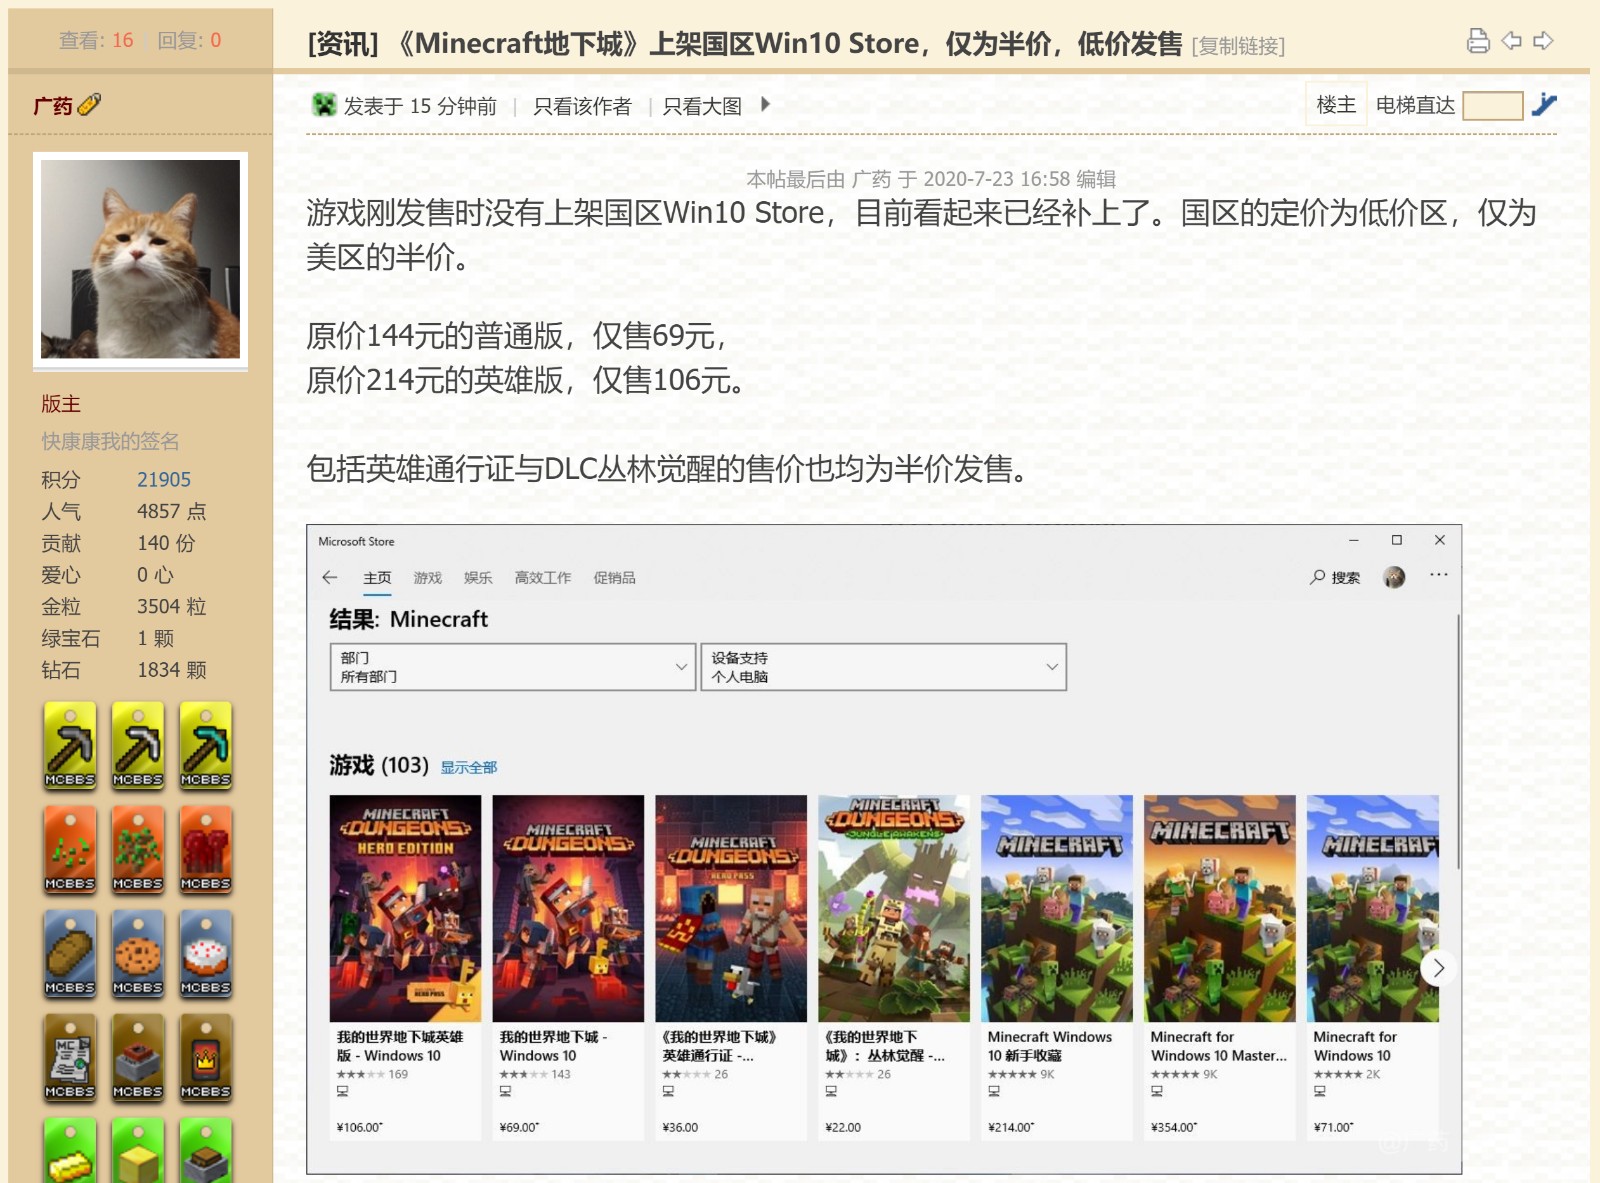This screenshot has height=1183, width=1600.
Task: Expand the 部门 department dropdown
Action: [x=513, y=667]
